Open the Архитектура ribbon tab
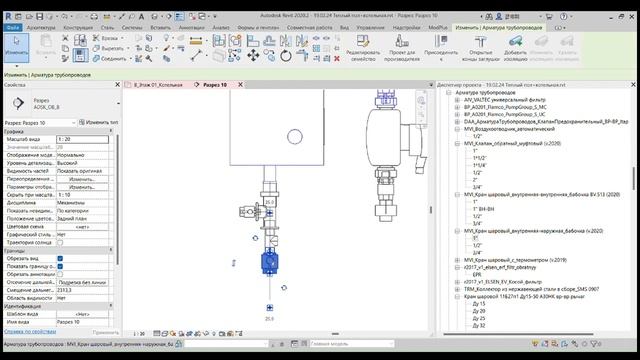This screenshot has height=360, width=640. tap(41, 28)
